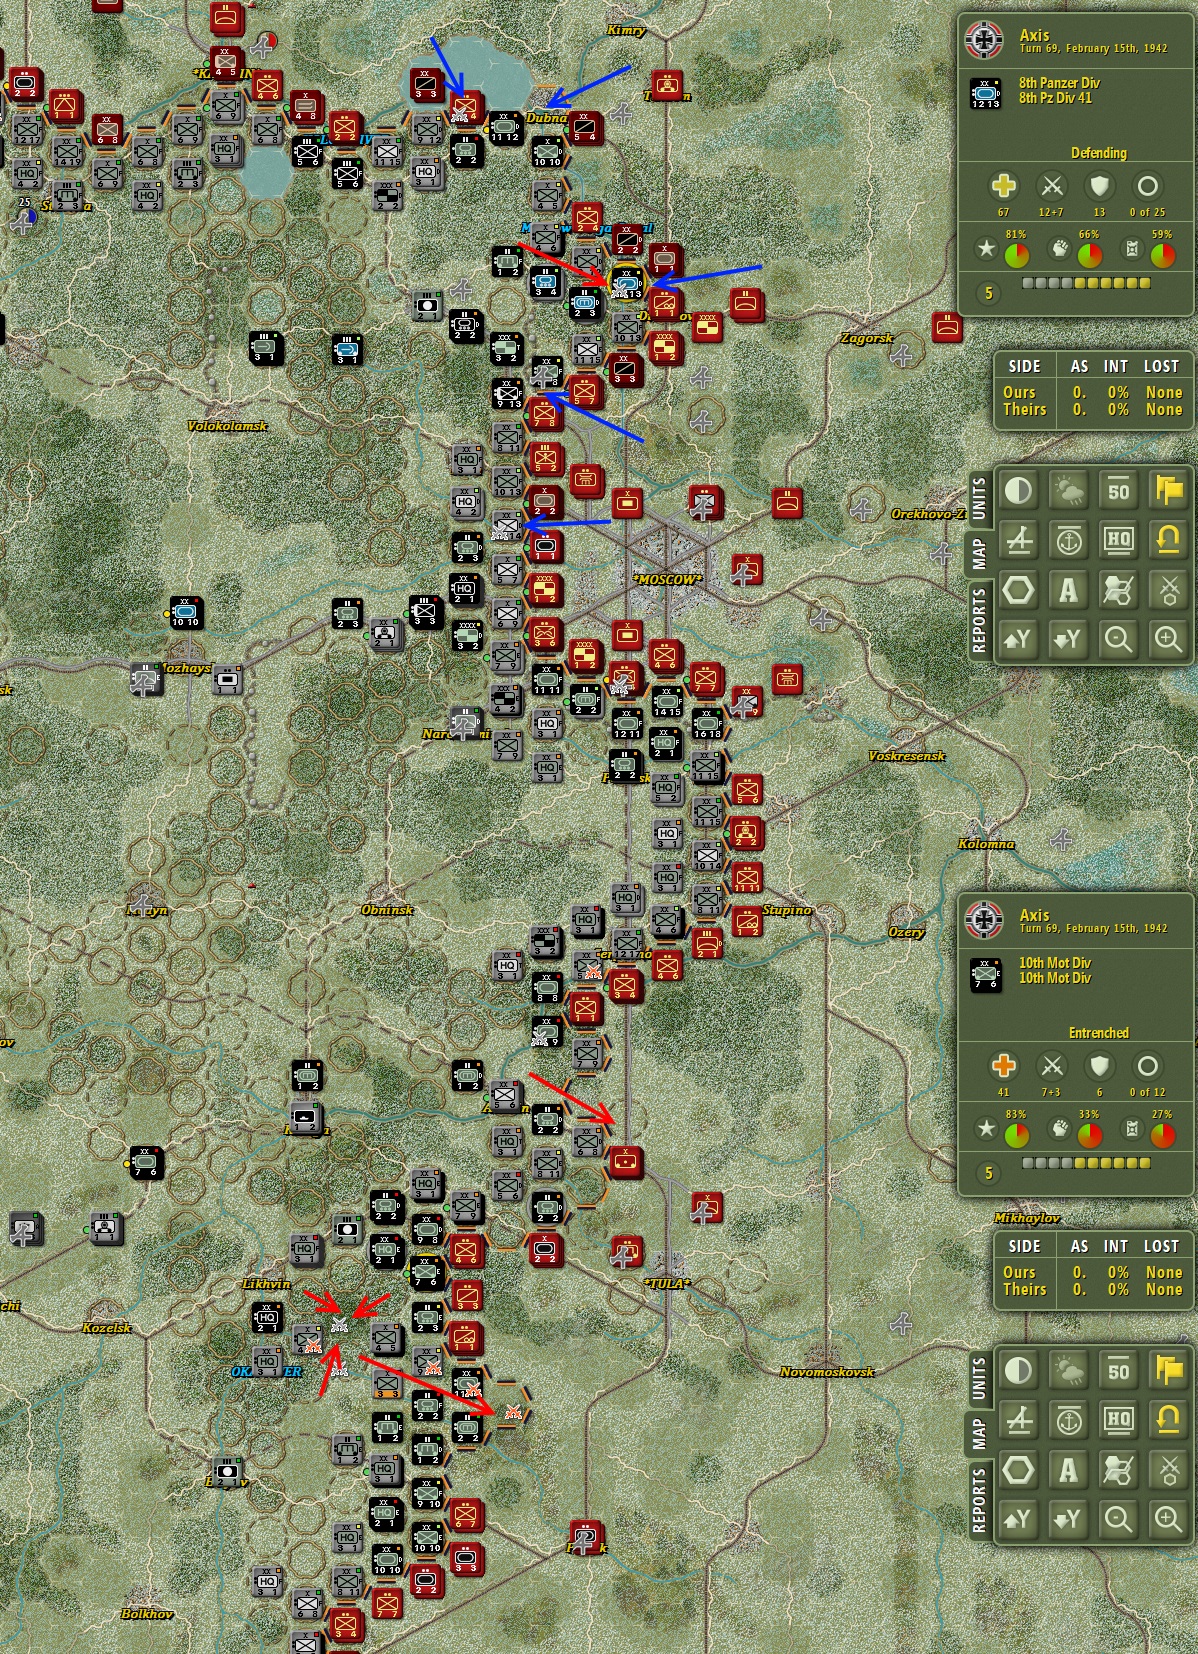Click the anchor button in the 10th Mot Div screenshot
This screenshot has width=1198, height=1654.
[1068, 1420]
